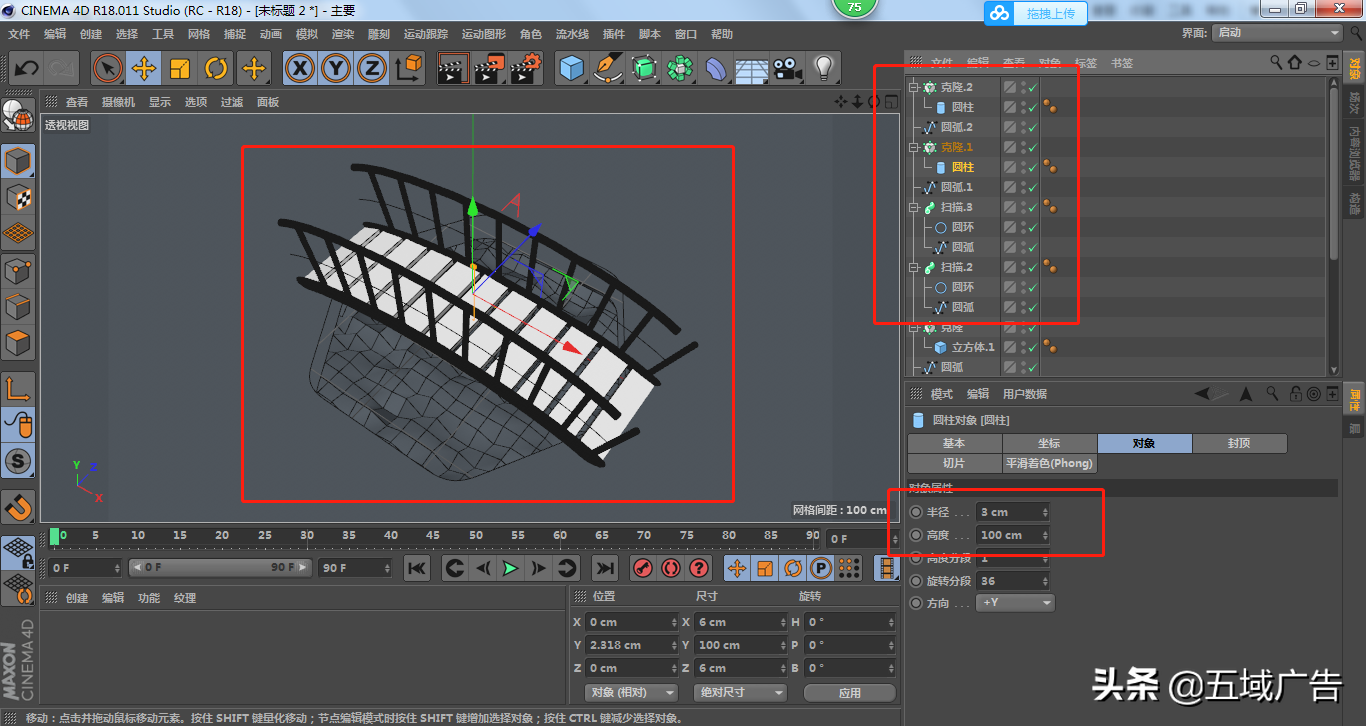Switch to Model mode cube icon
The image size is (1366, 726).
pos(18,162)
